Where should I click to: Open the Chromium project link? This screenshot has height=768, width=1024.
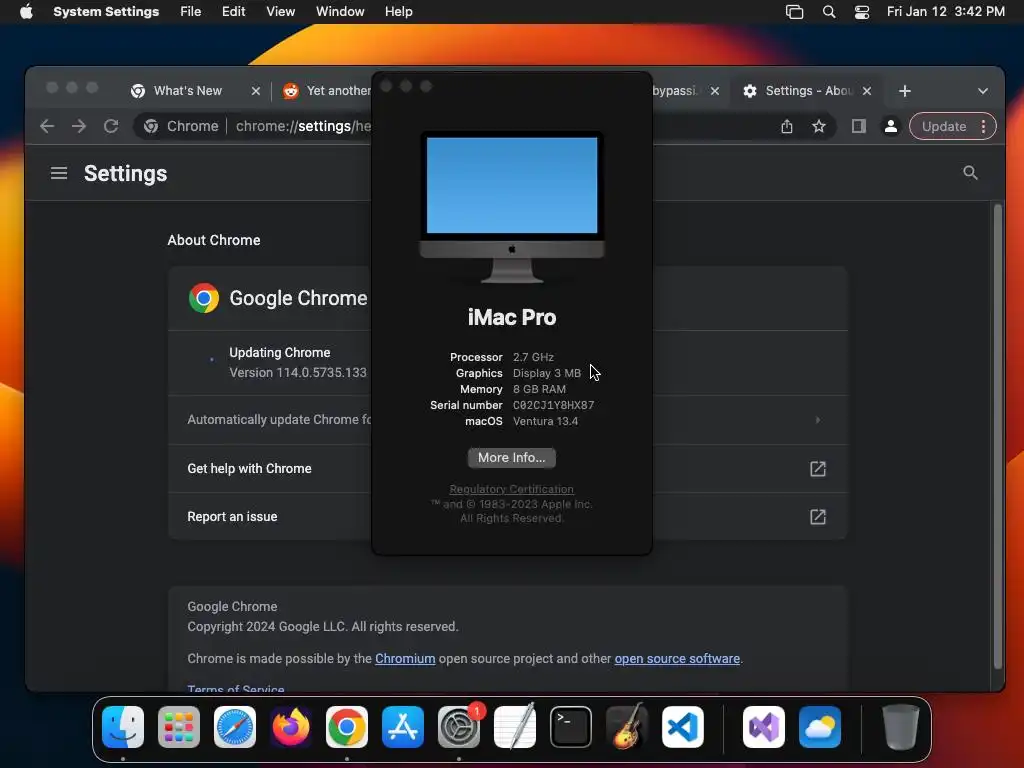click(405, 658)
